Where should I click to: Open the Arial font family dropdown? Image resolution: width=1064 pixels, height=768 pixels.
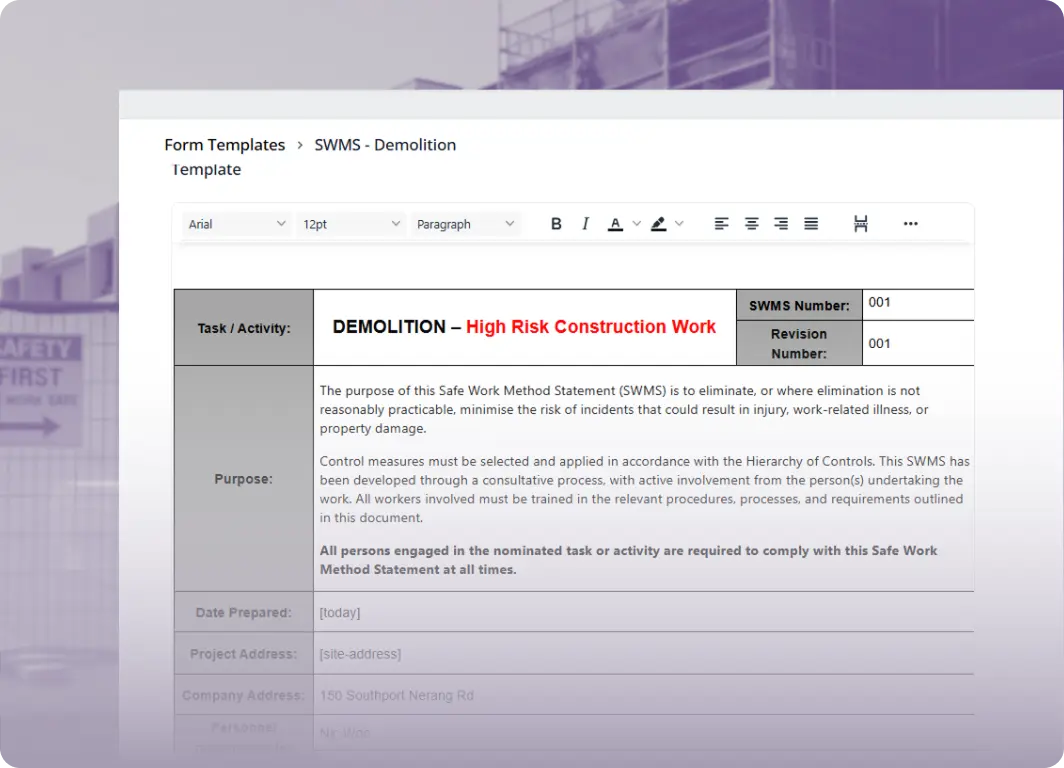pos(235,223)
